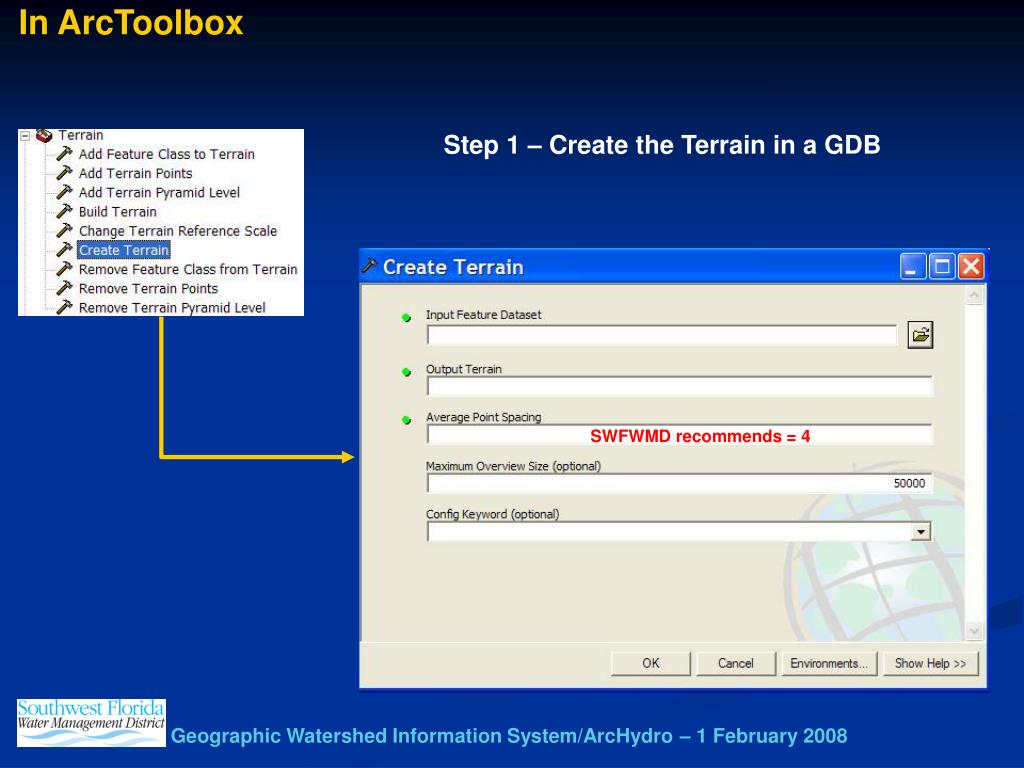Viewport: 1024px width, 768px height.
Task: Click the hammer icon beside Build Terrain
Action: pyautogui.click(x=64, y=212)
